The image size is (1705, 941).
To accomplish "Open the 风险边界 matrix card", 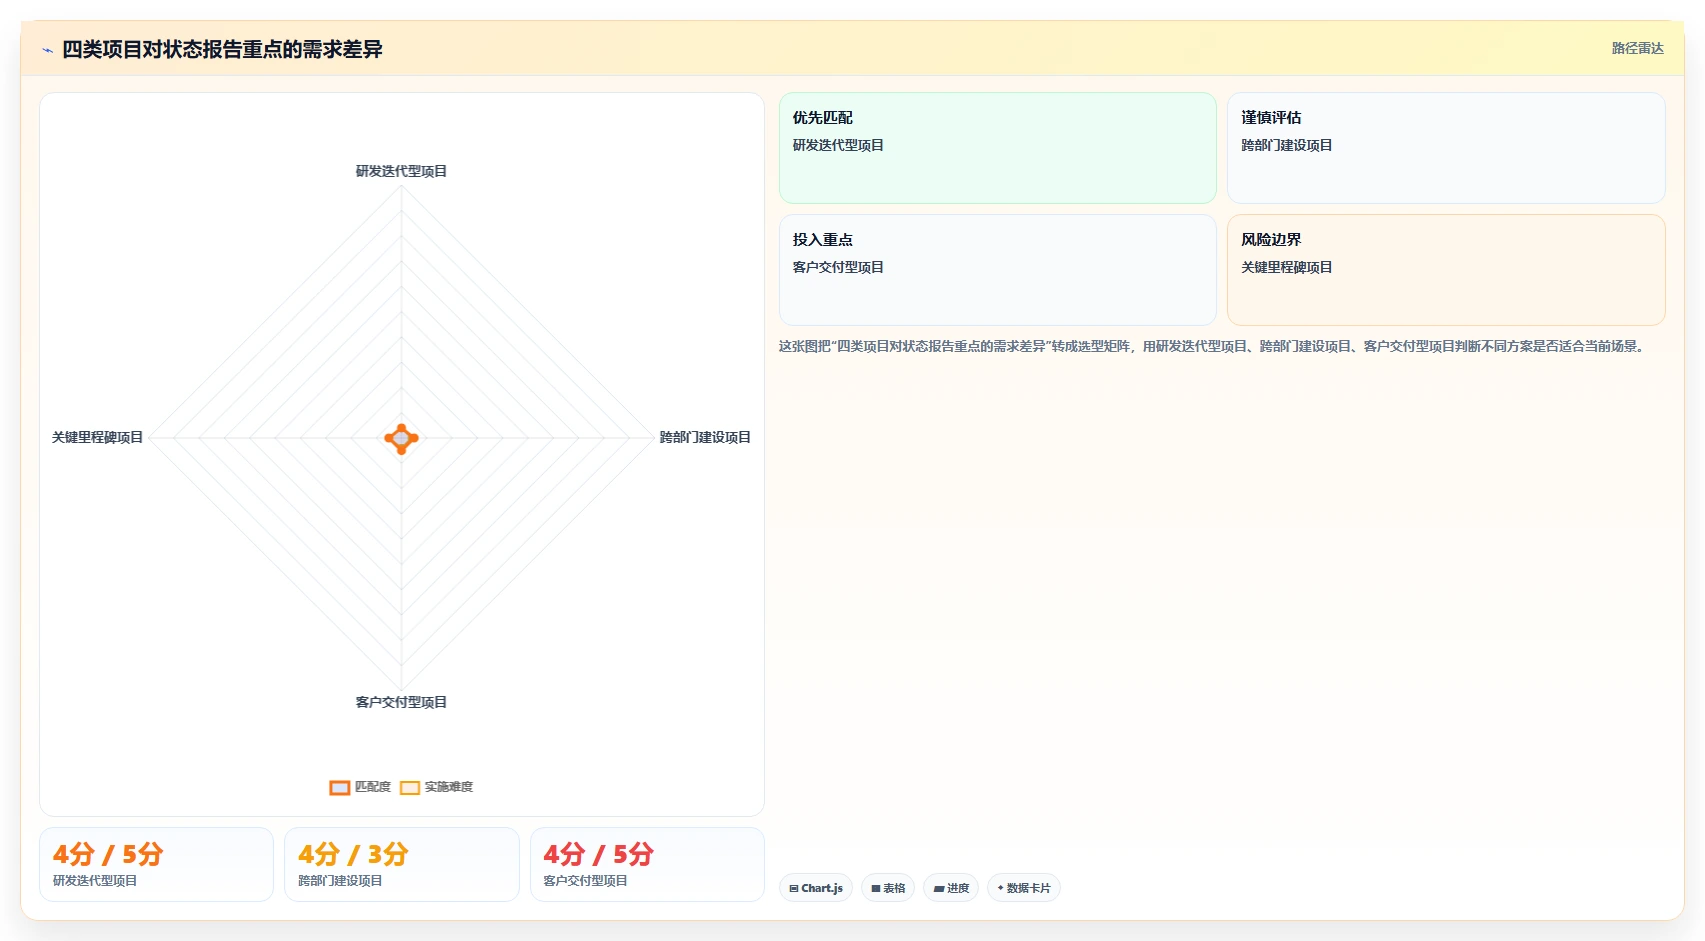I will pos(1446,270).
